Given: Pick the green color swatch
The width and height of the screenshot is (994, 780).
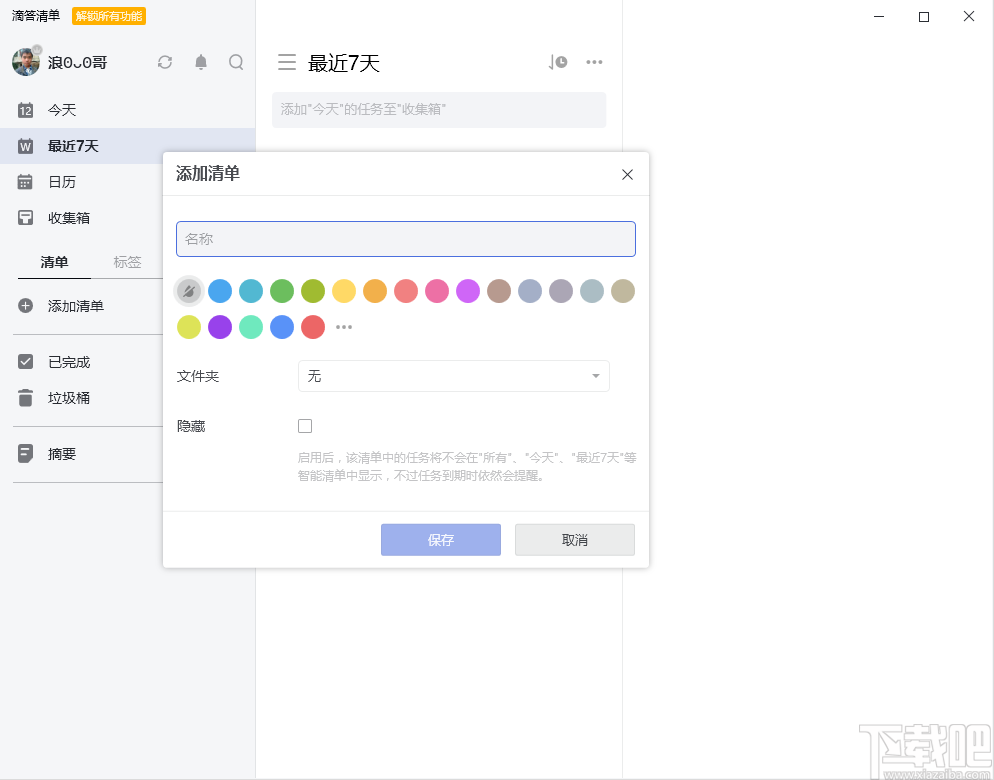Looking at the screenshot, I should pyautogui.click(x=281, y=291).
